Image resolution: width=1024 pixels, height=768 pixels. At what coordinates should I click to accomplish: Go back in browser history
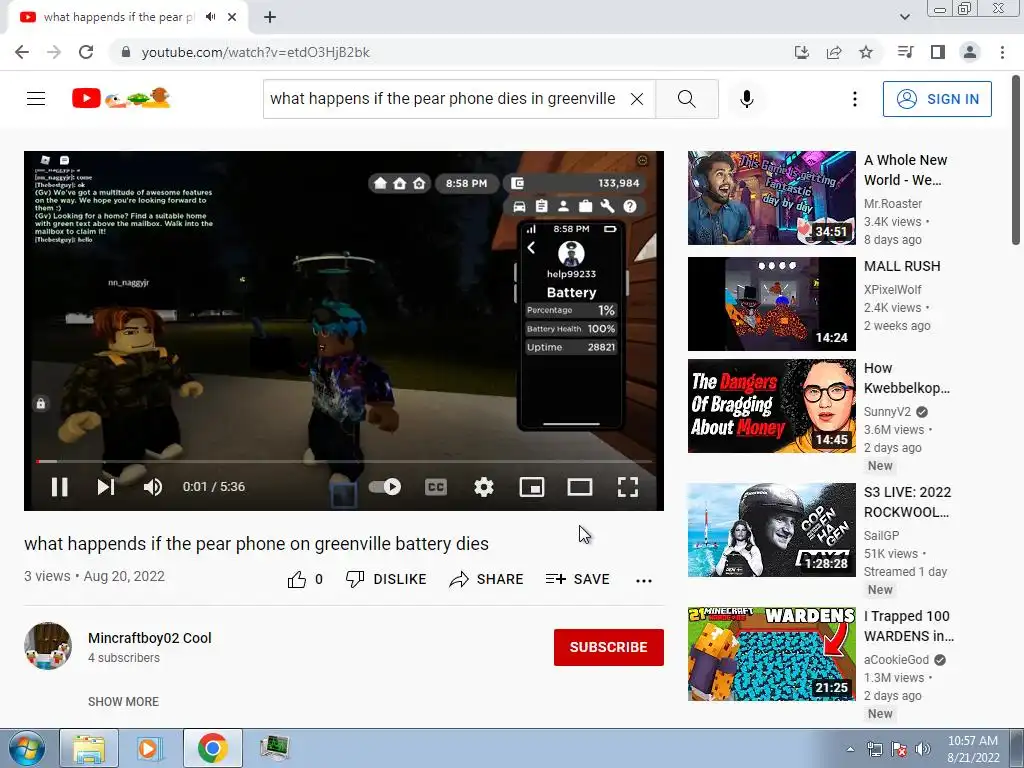[22, 52]
